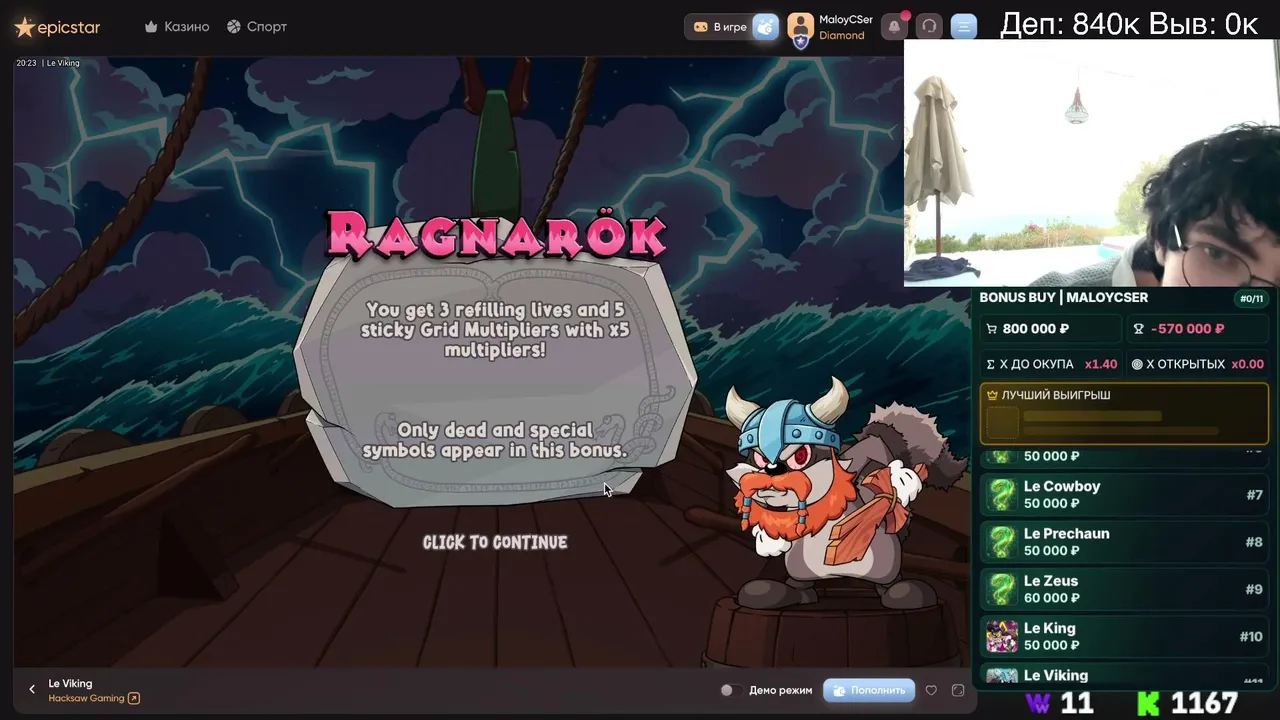
Task: Click the 800 000 ₽ total cost value
Action: pos(1036,329)
